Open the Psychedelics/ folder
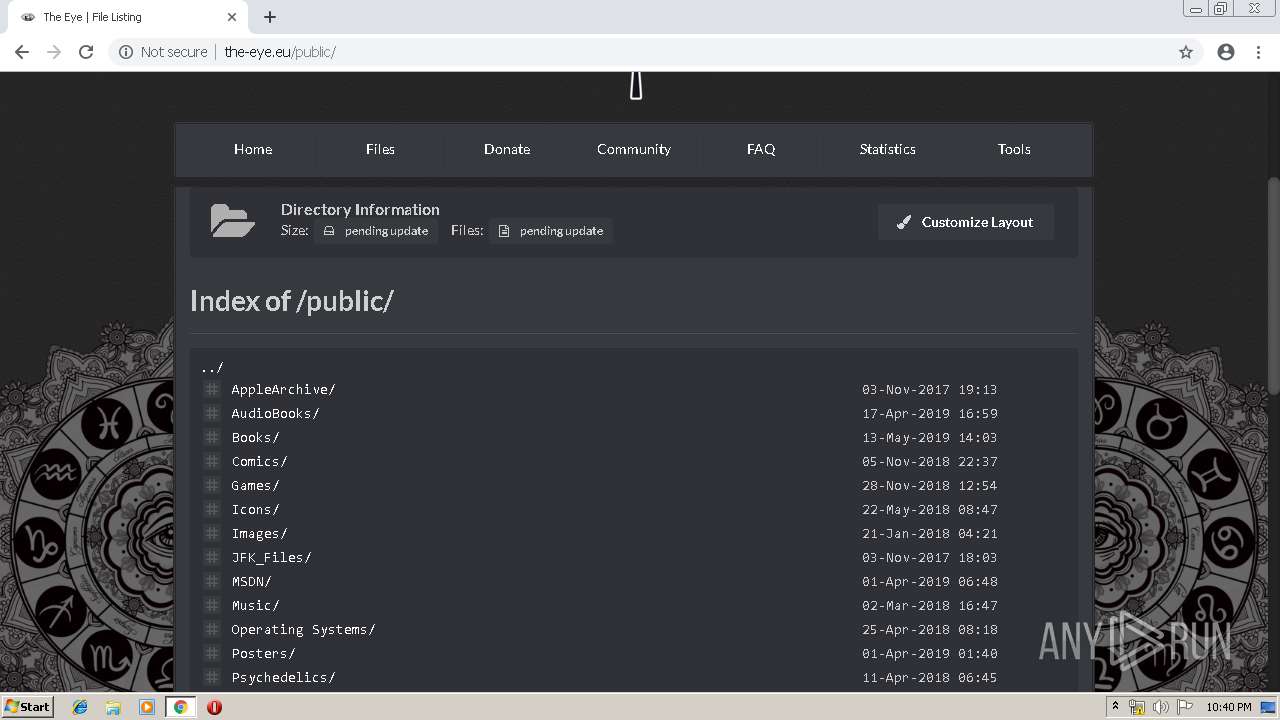The image size is (1280, 720). click(x=283, y=677)
